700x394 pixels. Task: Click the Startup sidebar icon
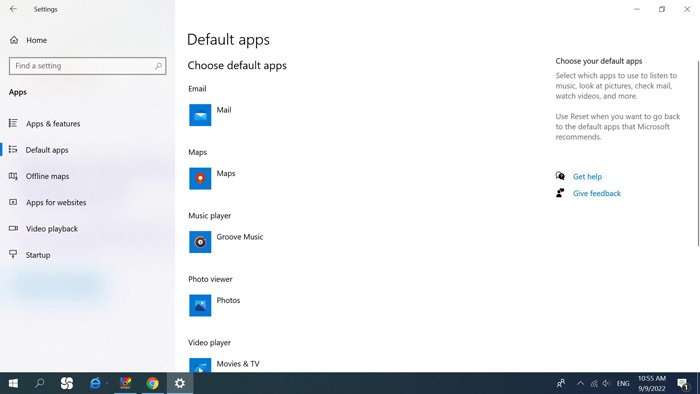[13, 254]
